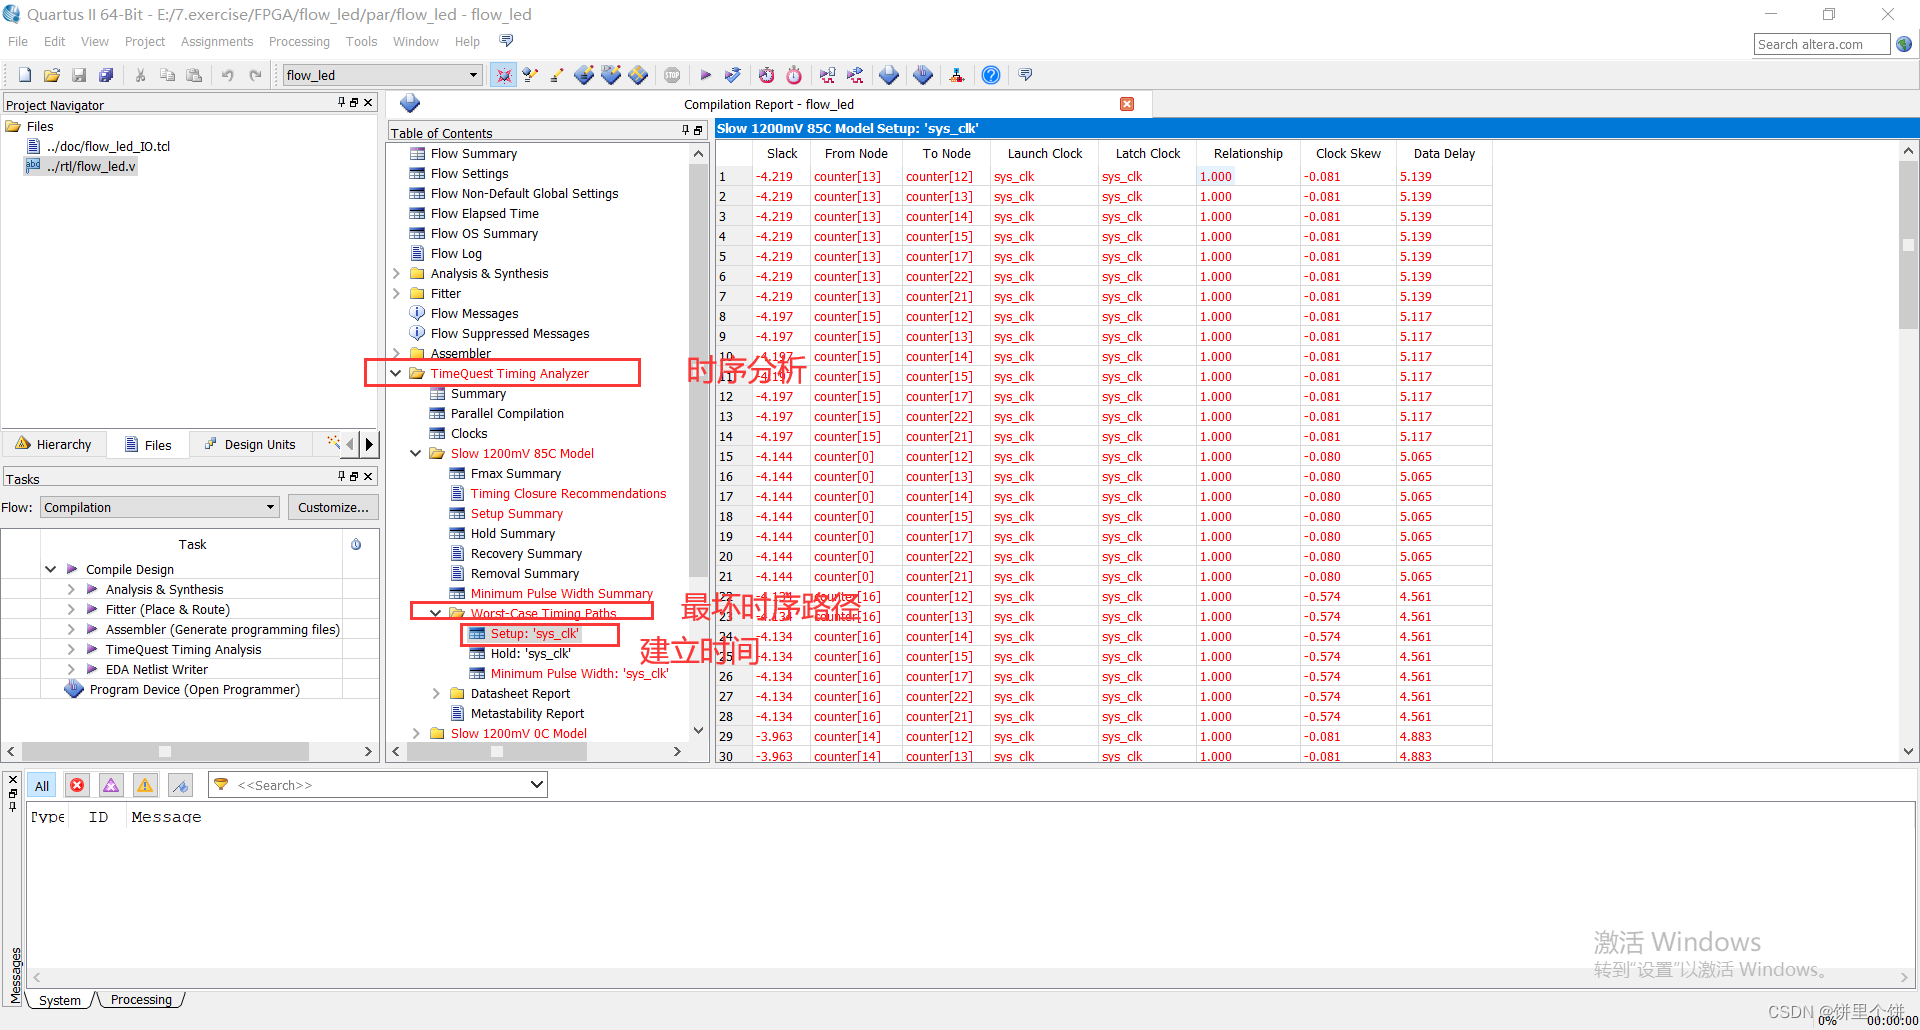Open the Processing menu

(299, 41)
